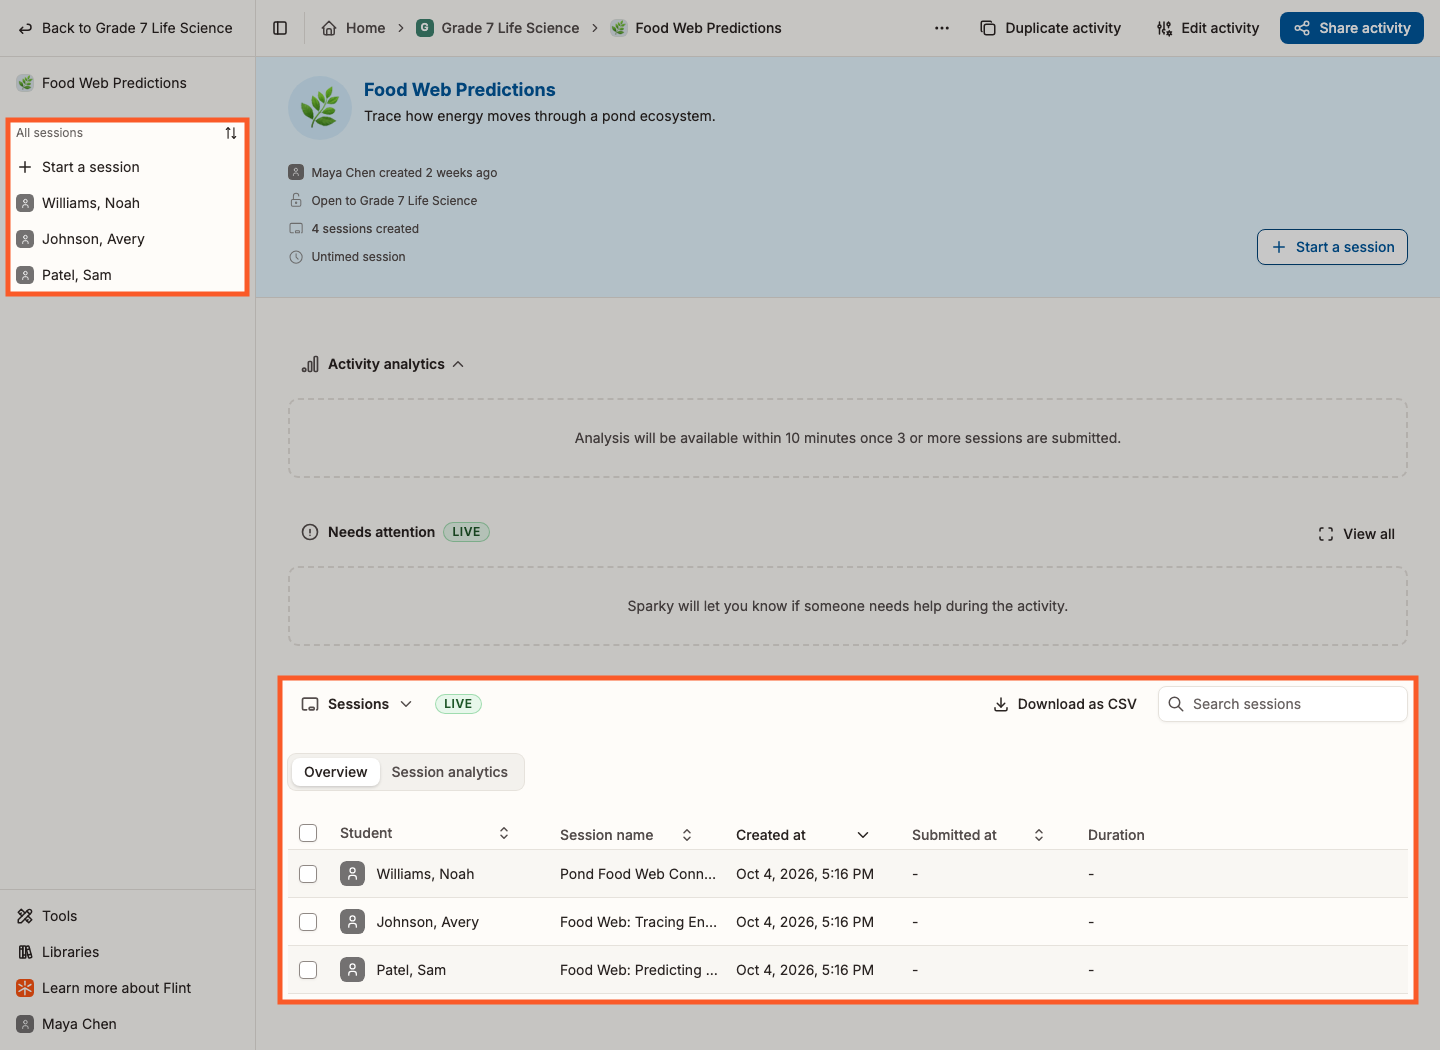The image size is (1440, 1050).
Task: Click Start a session in sidebar
Action: (x=127, y=167)
